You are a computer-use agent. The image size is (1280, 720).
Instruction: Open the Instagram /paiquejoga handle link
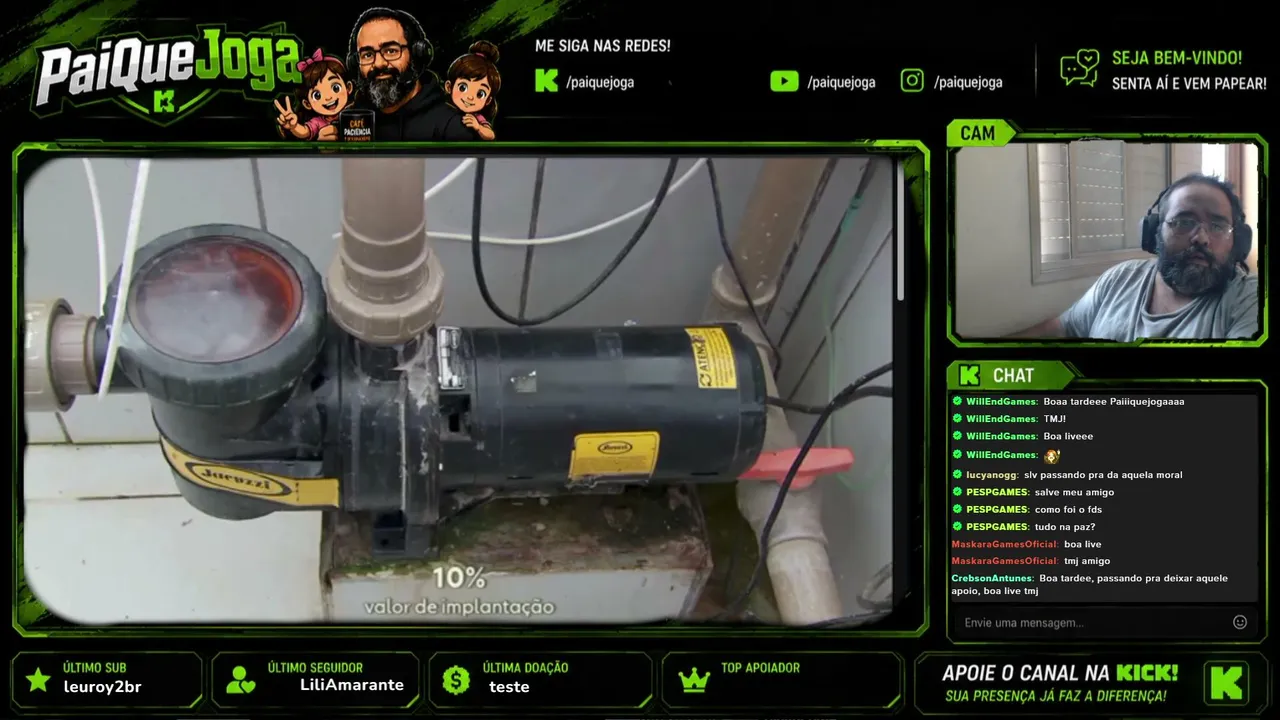(x=968, y=82)
